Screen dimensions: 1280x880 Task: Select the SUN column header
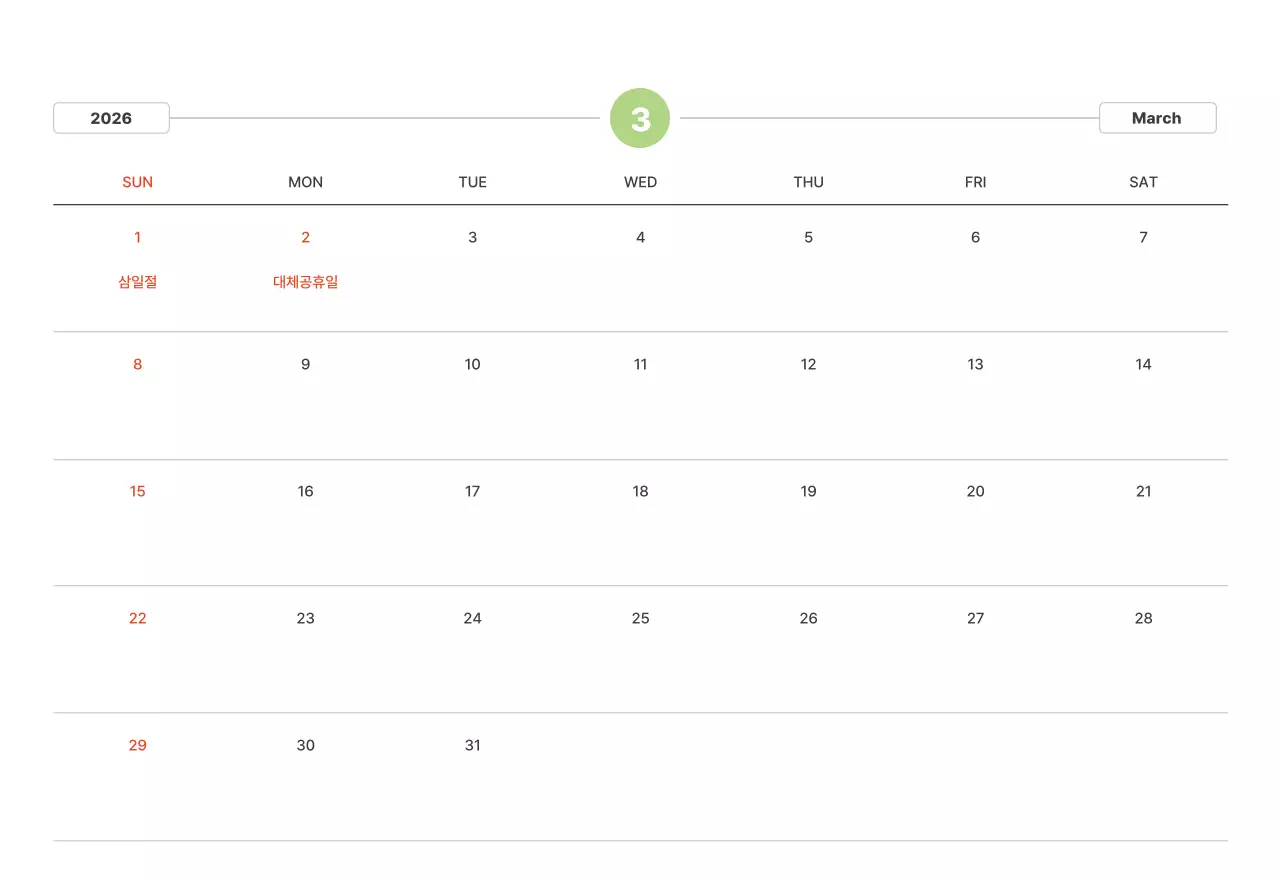tap(138, 182)
